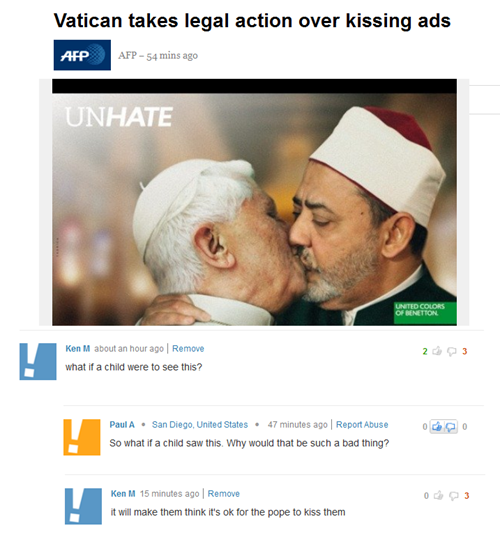Click San Diego, United States location link

[200, 424]
